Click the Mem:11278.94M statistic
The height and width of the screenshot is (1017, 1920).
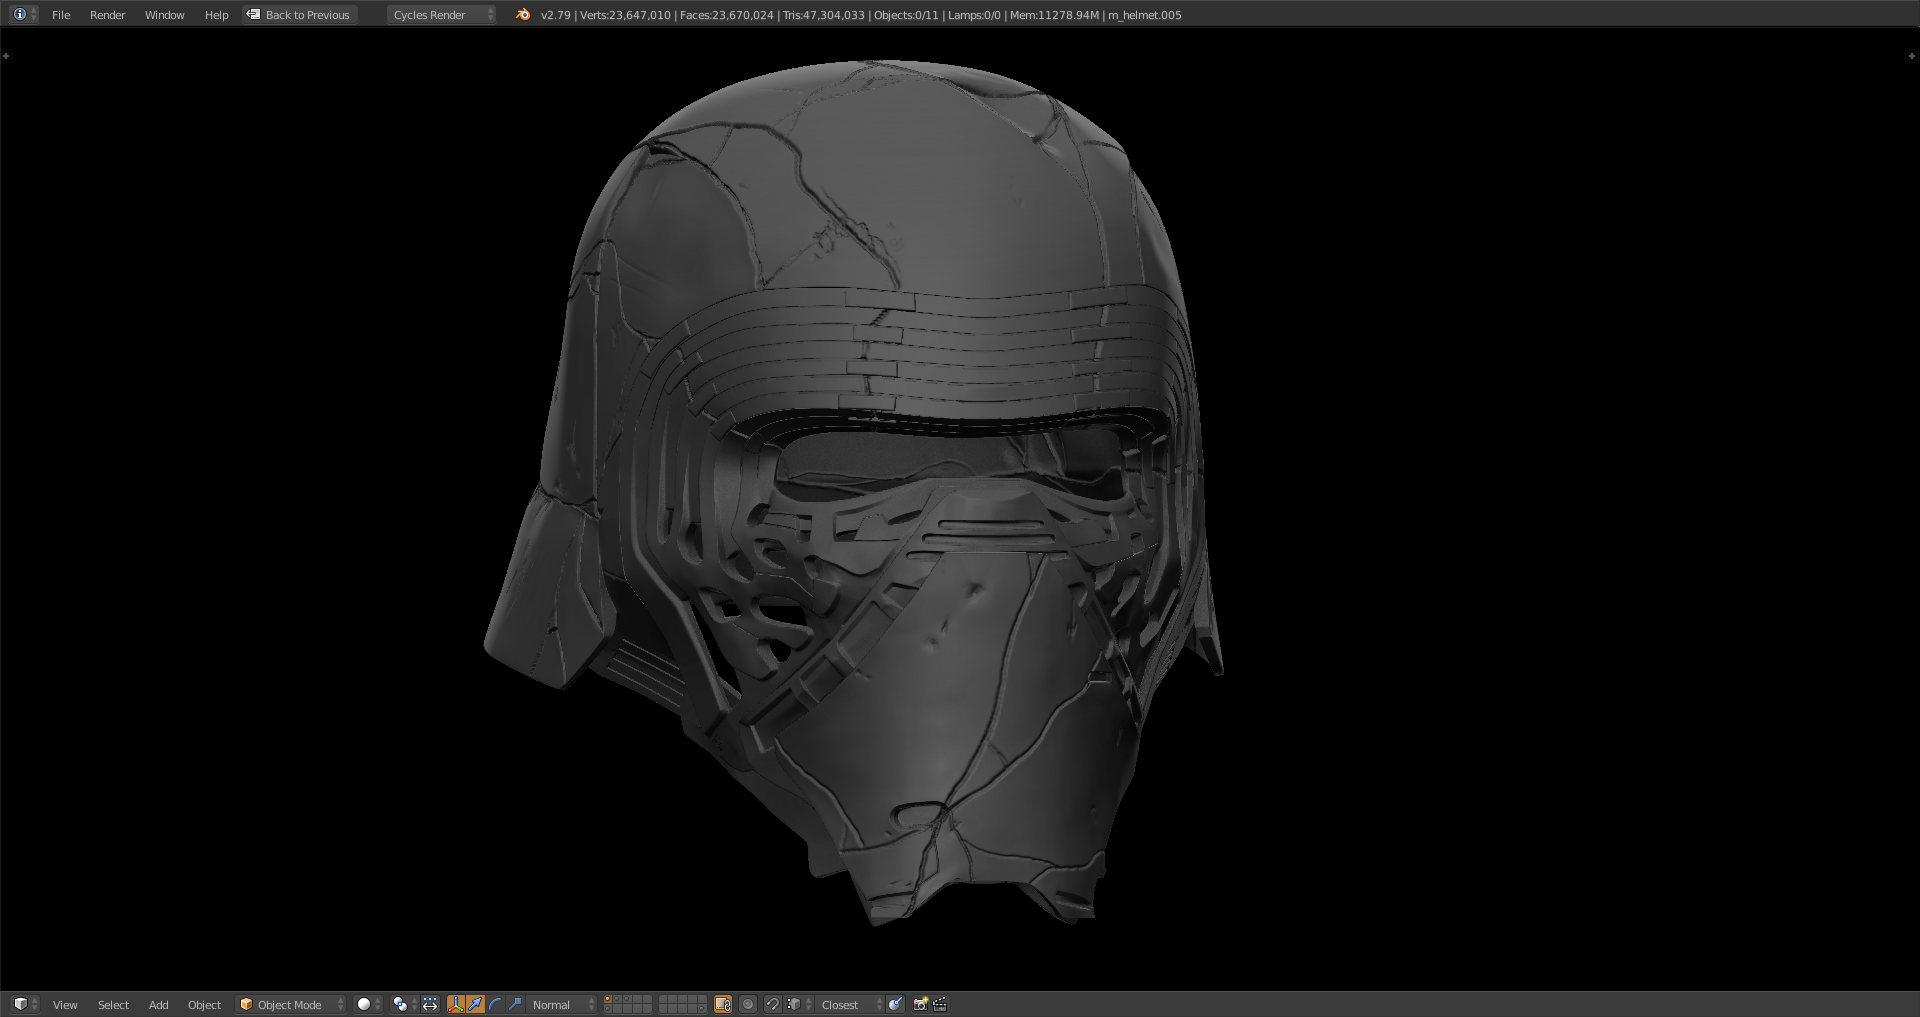pos(1054,15)
